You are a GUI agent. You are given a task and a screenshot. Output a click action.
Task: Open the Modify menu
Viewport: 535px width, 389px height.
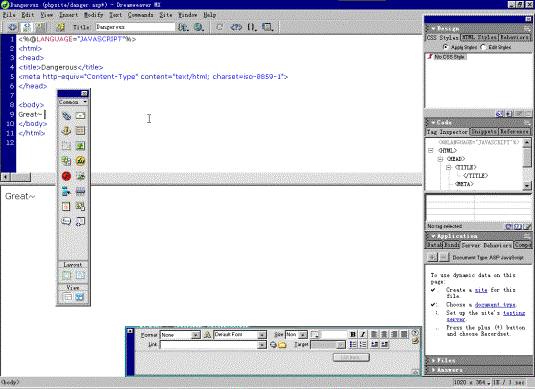93,15
